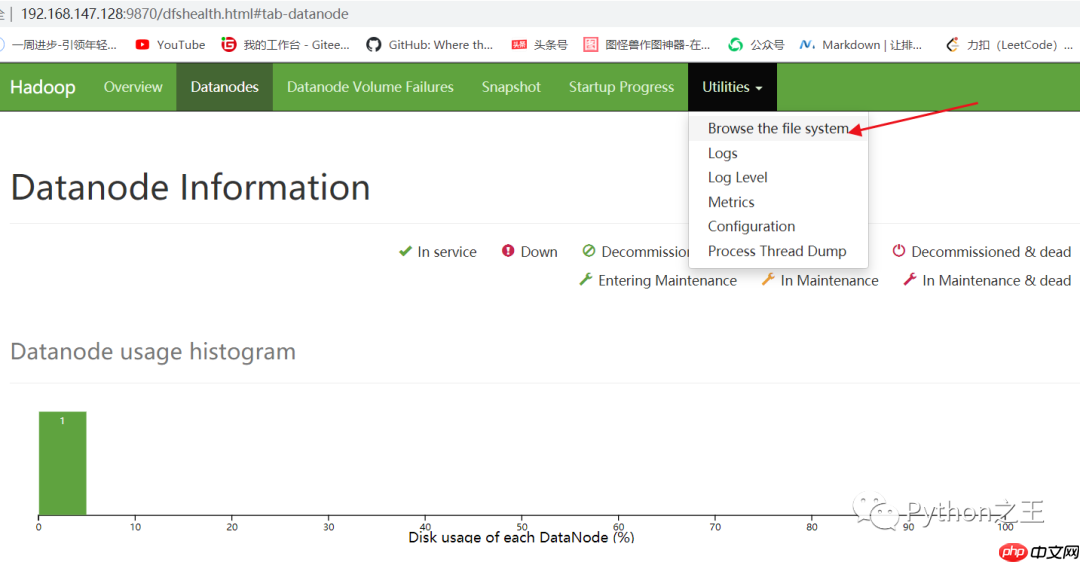Viewport: 1080px width, 562px height.
Task: Choose Log Level menu entry
Action: pyautogui.click(x=737, y=178)
